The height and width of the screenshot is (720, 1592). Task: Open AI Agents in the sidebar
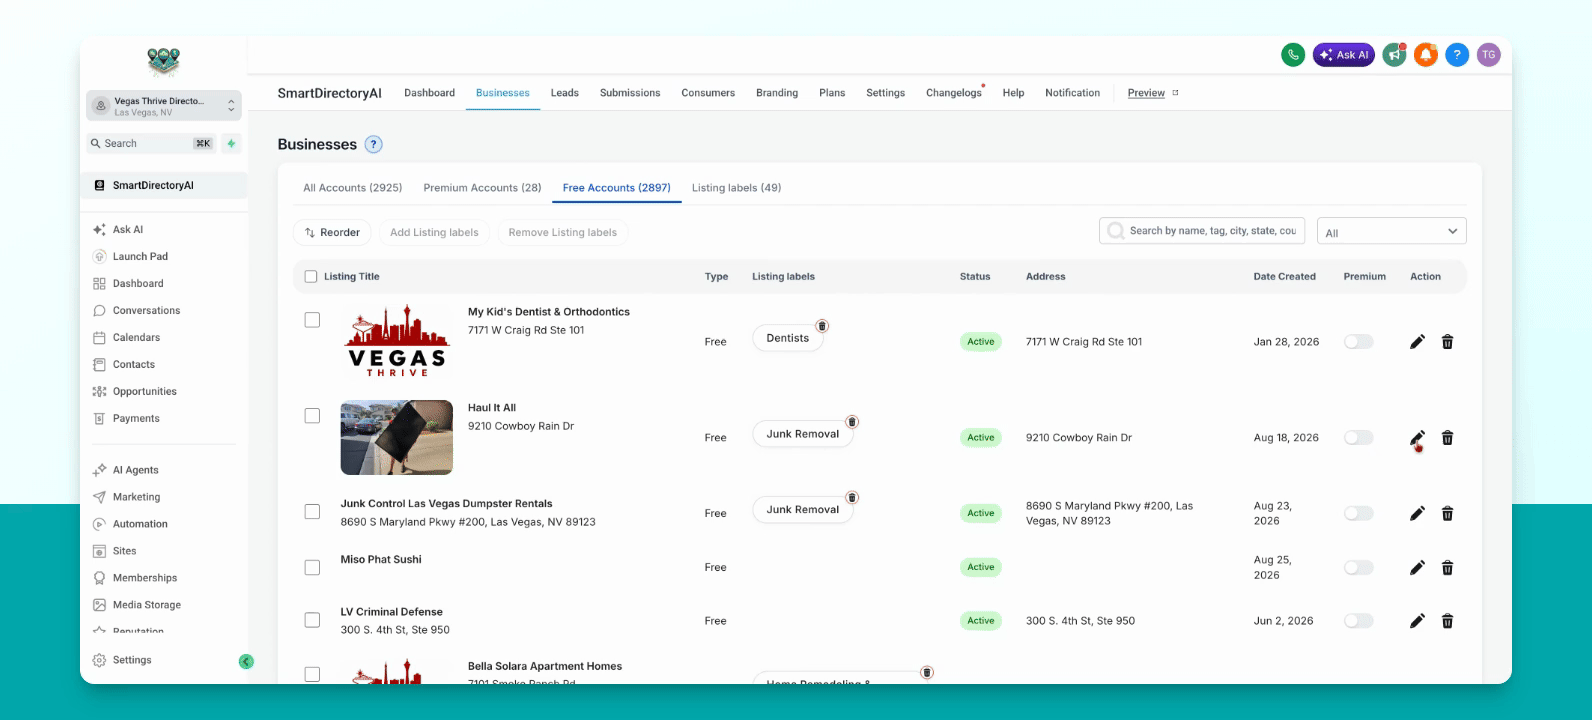click(135, 470)
